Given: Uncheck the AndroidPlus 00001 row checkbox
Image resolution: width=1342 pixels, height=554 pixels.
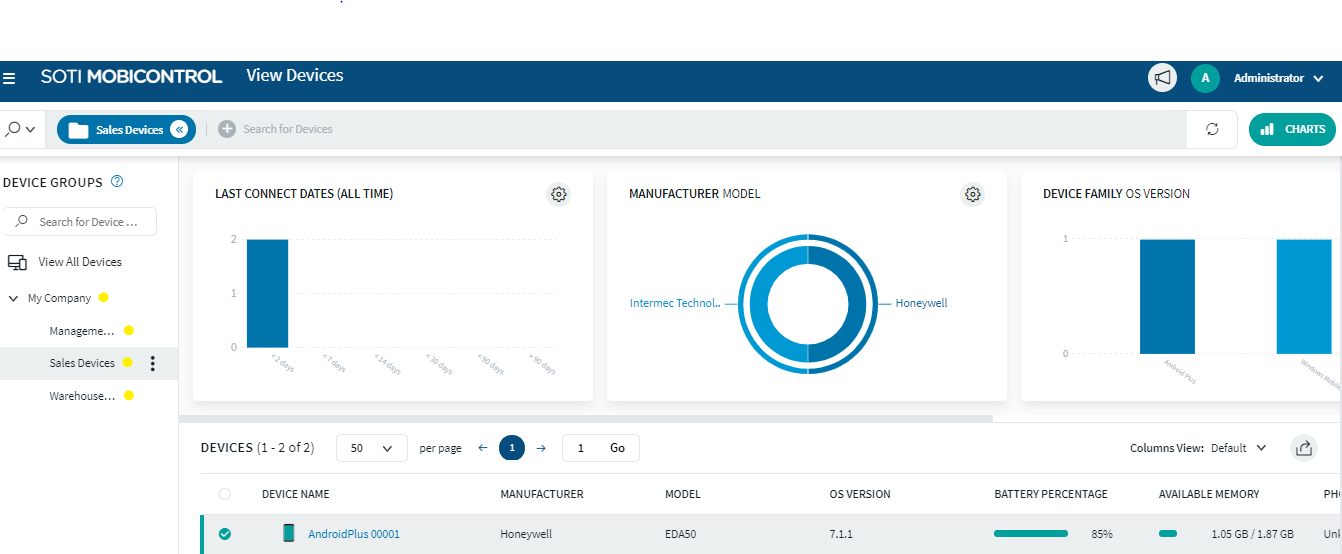Looking at the screenshot, I should [224, 534].
